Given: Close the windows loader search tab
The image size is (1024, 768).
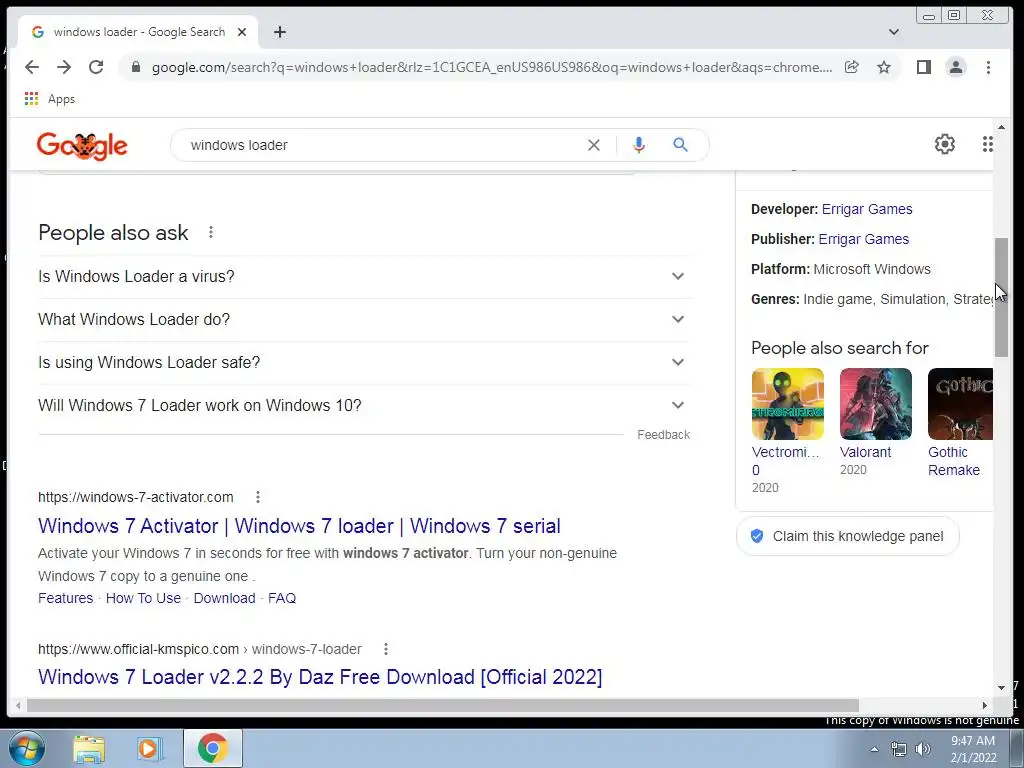Looking at the screenshot, I should point(242,32).
